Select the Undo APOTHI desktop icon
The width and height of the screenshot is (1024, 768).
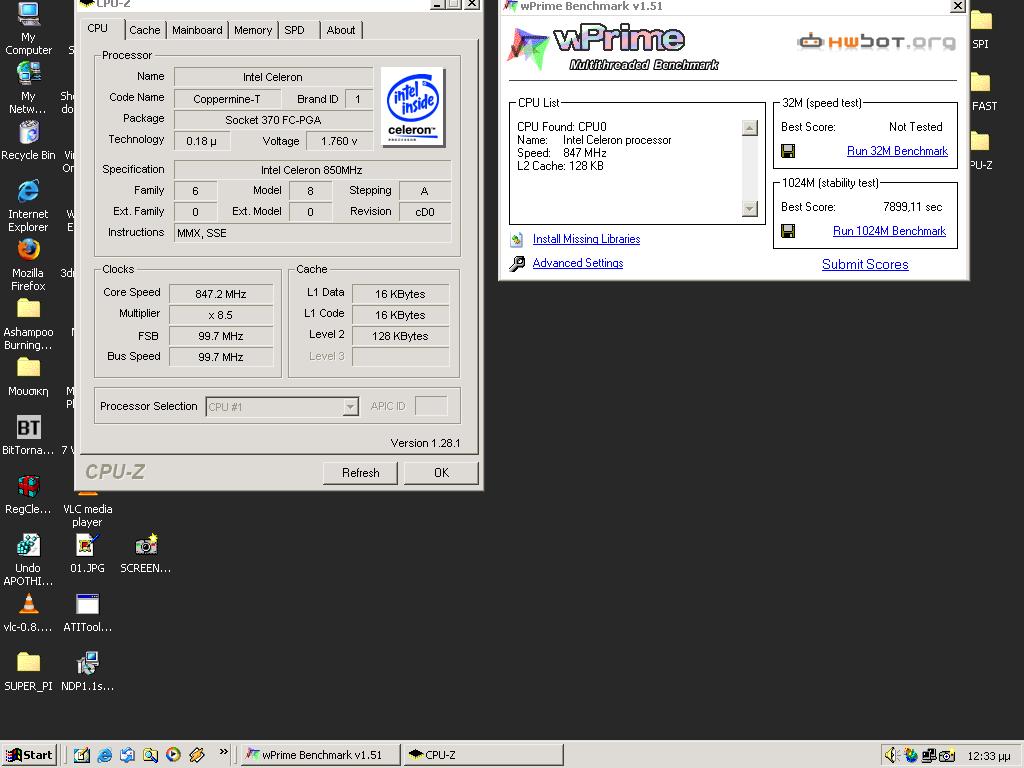click(x=28, y=560)
